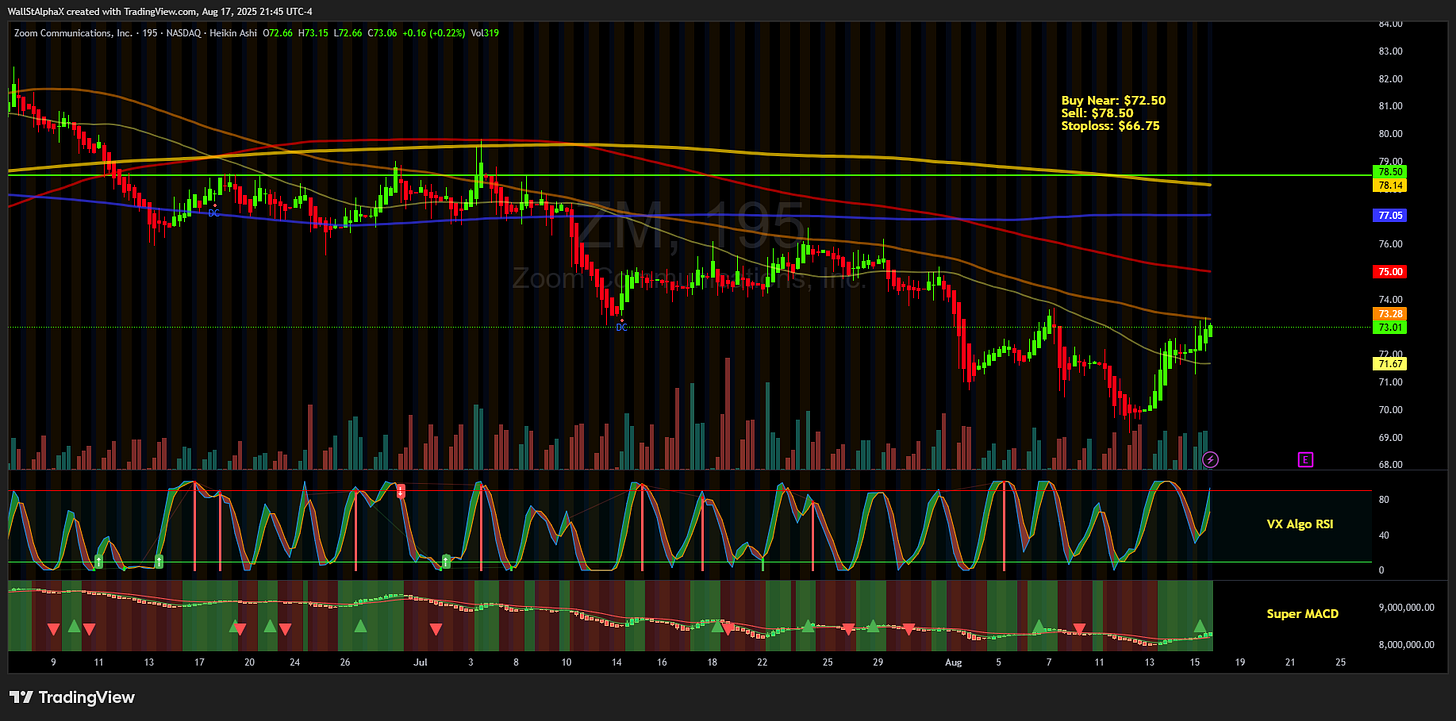Toggle visibility of the VX Algo RSI indicator

1299,523
